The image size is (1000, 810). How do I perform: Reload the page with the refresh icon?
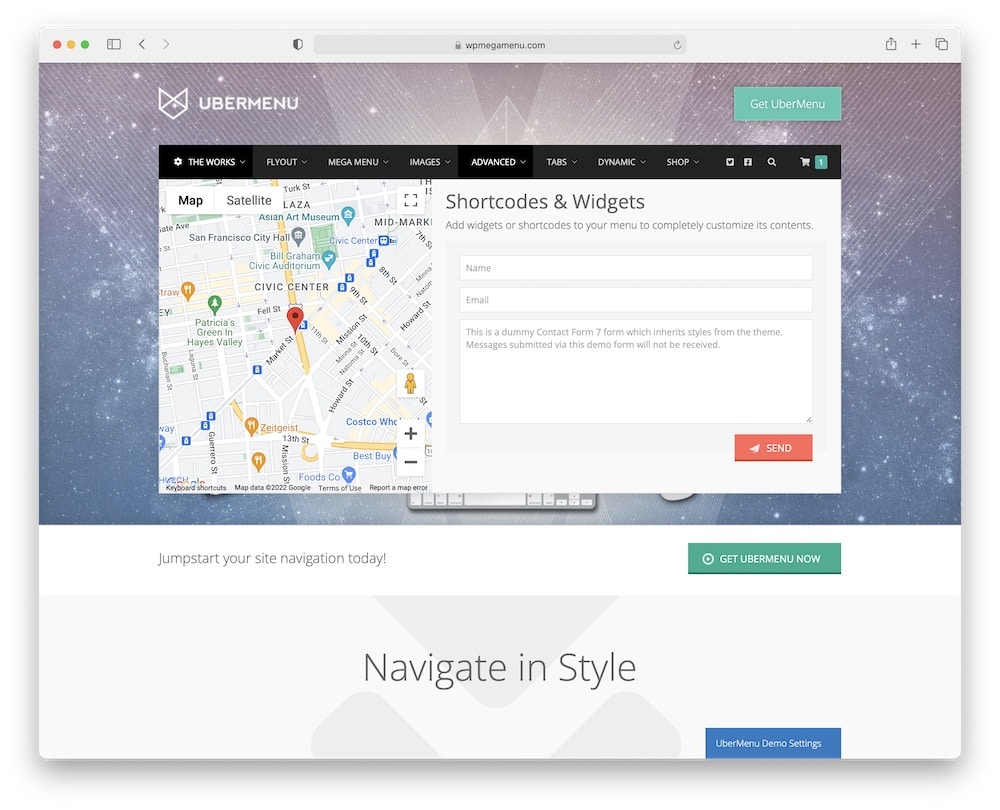click(x=677, y=45)
